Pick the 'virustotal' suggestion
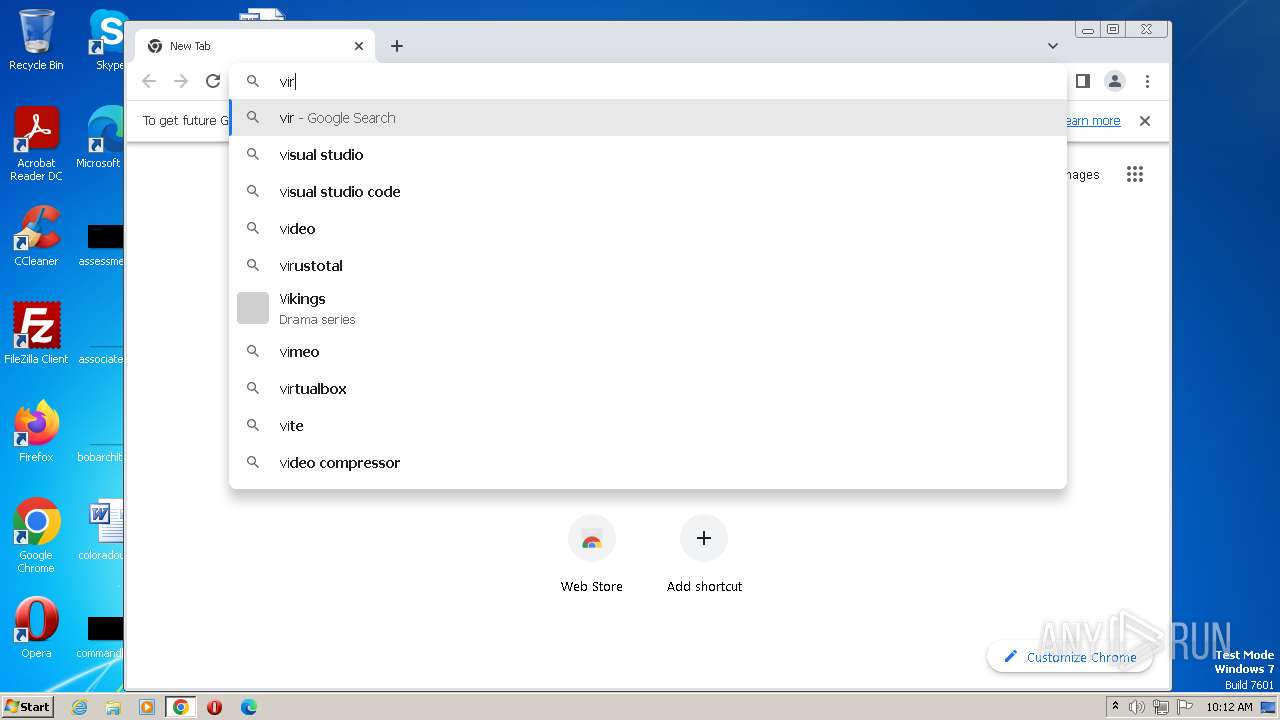 [648, 266]
